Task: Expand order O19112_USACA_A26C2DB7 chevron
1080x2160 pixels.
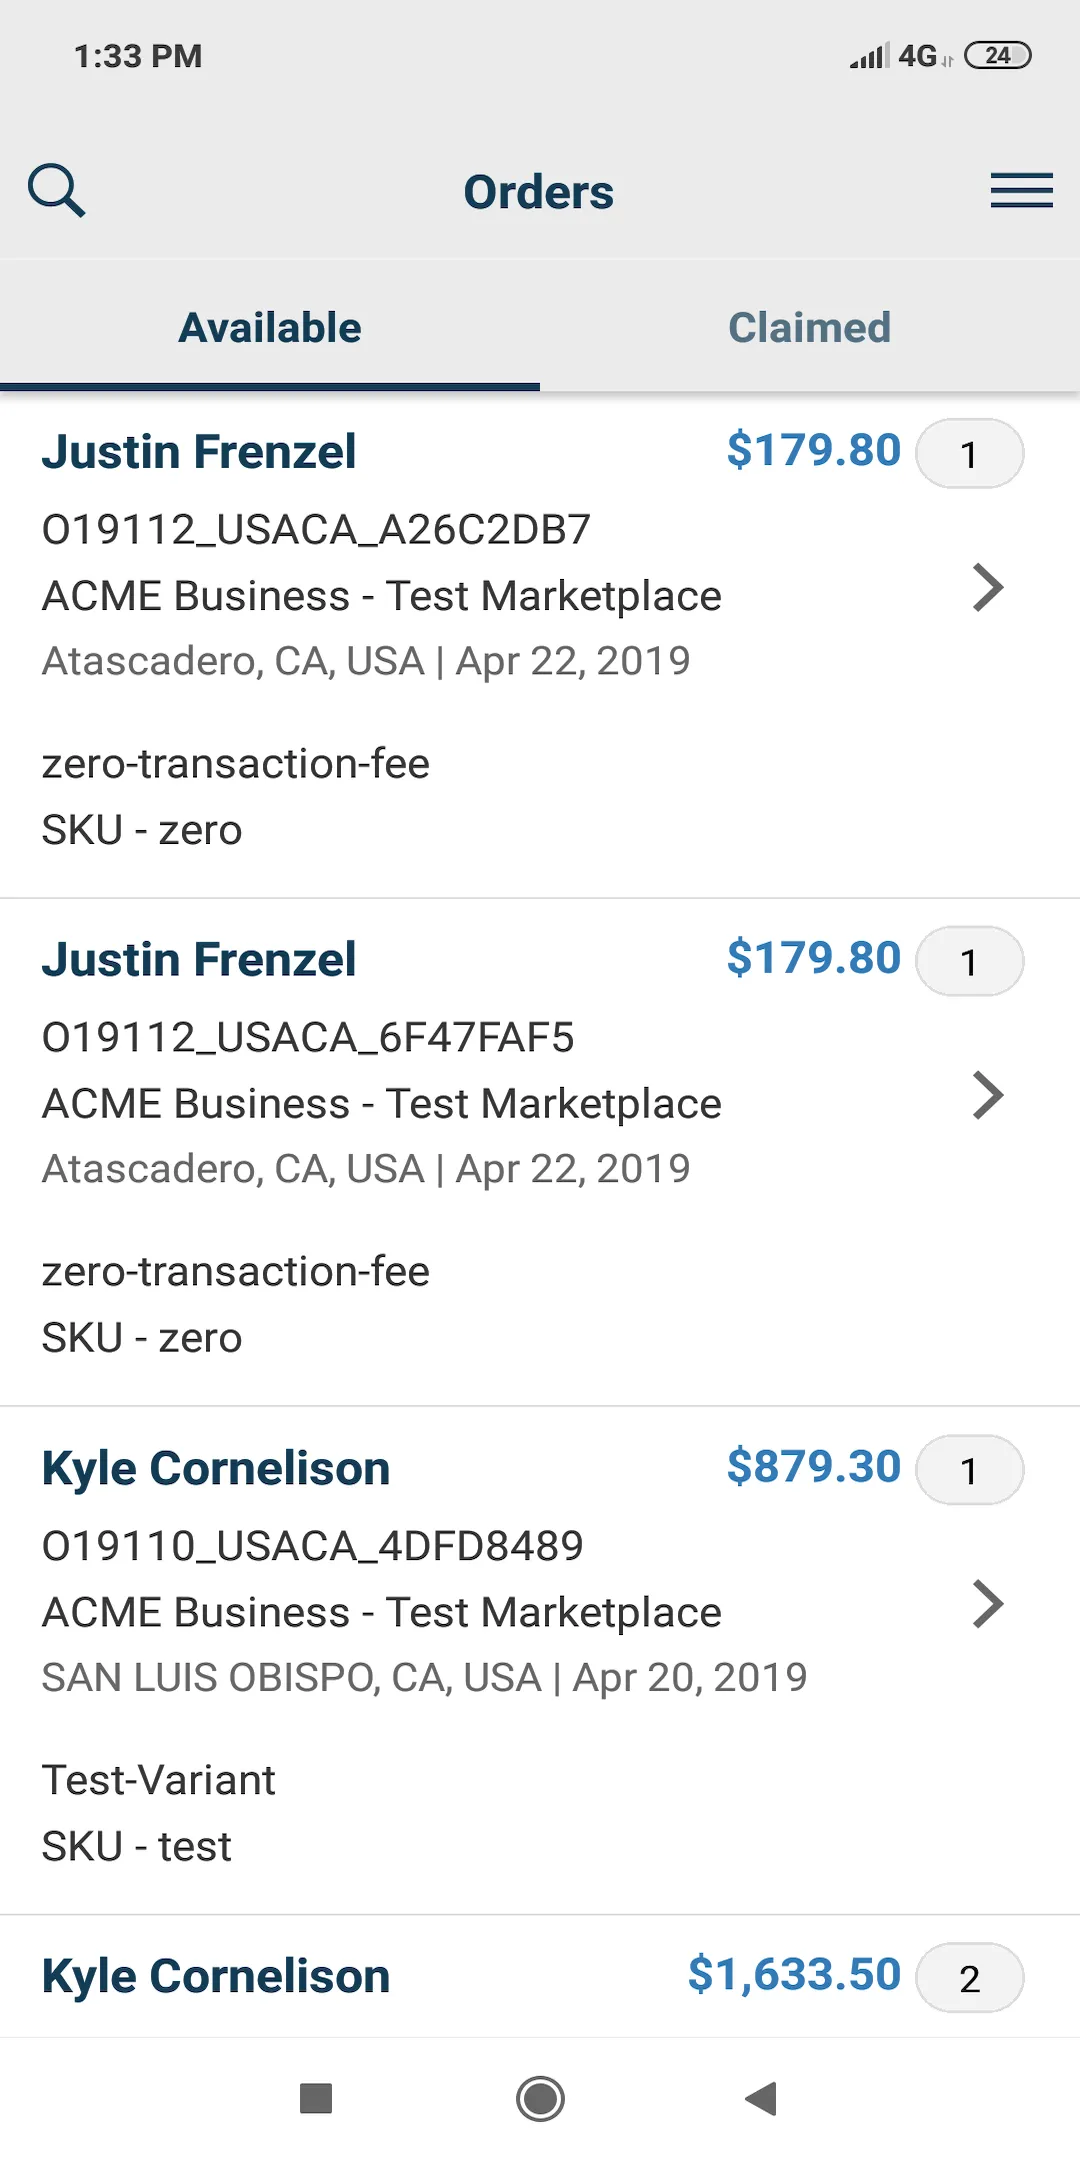Action: 987,588
